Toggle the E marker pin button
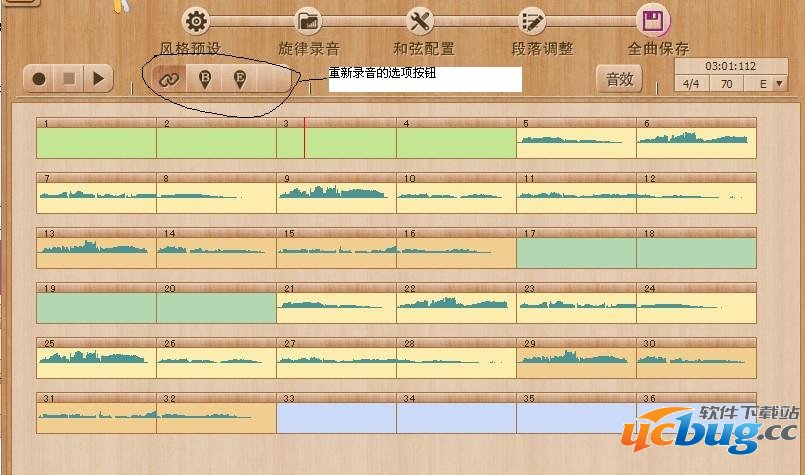 coord(239,80)
